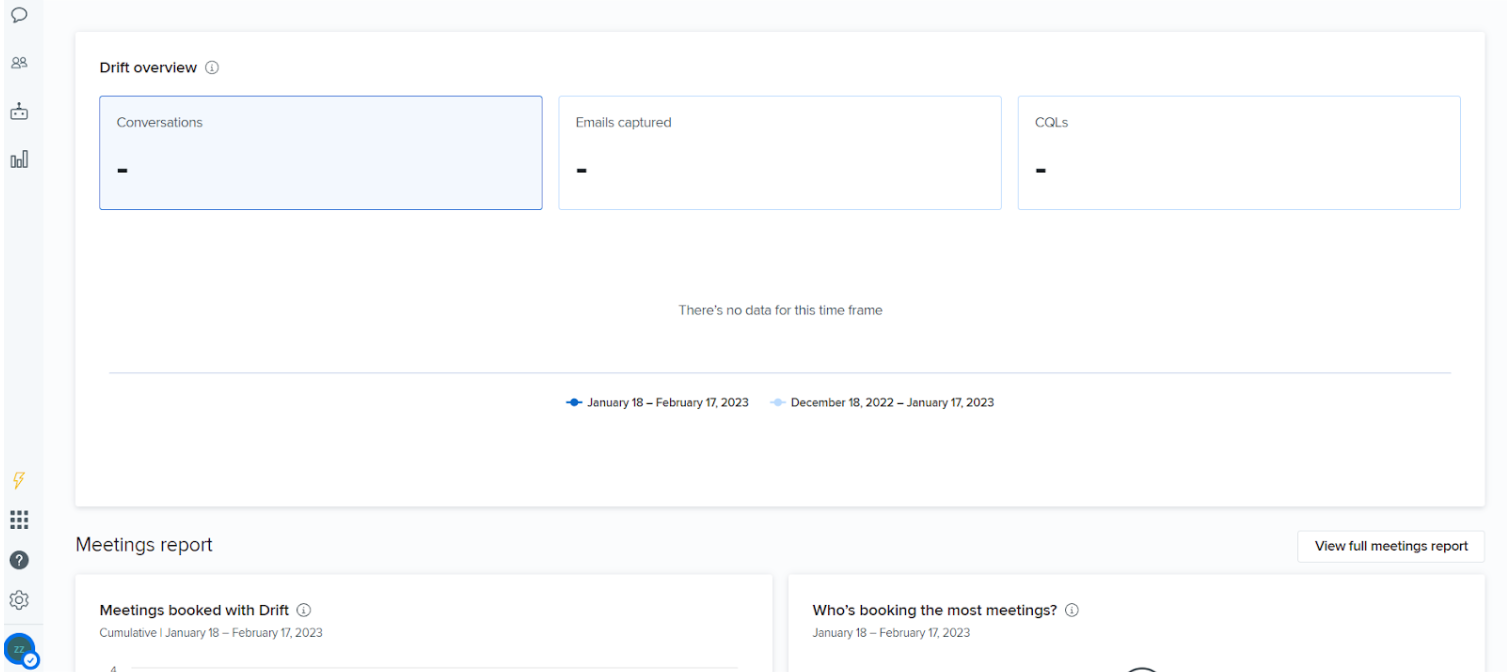Toggle the January 18 – February 17, 2023 legend series
This screenshot has height=672, width=1507.
coord(657,403)
